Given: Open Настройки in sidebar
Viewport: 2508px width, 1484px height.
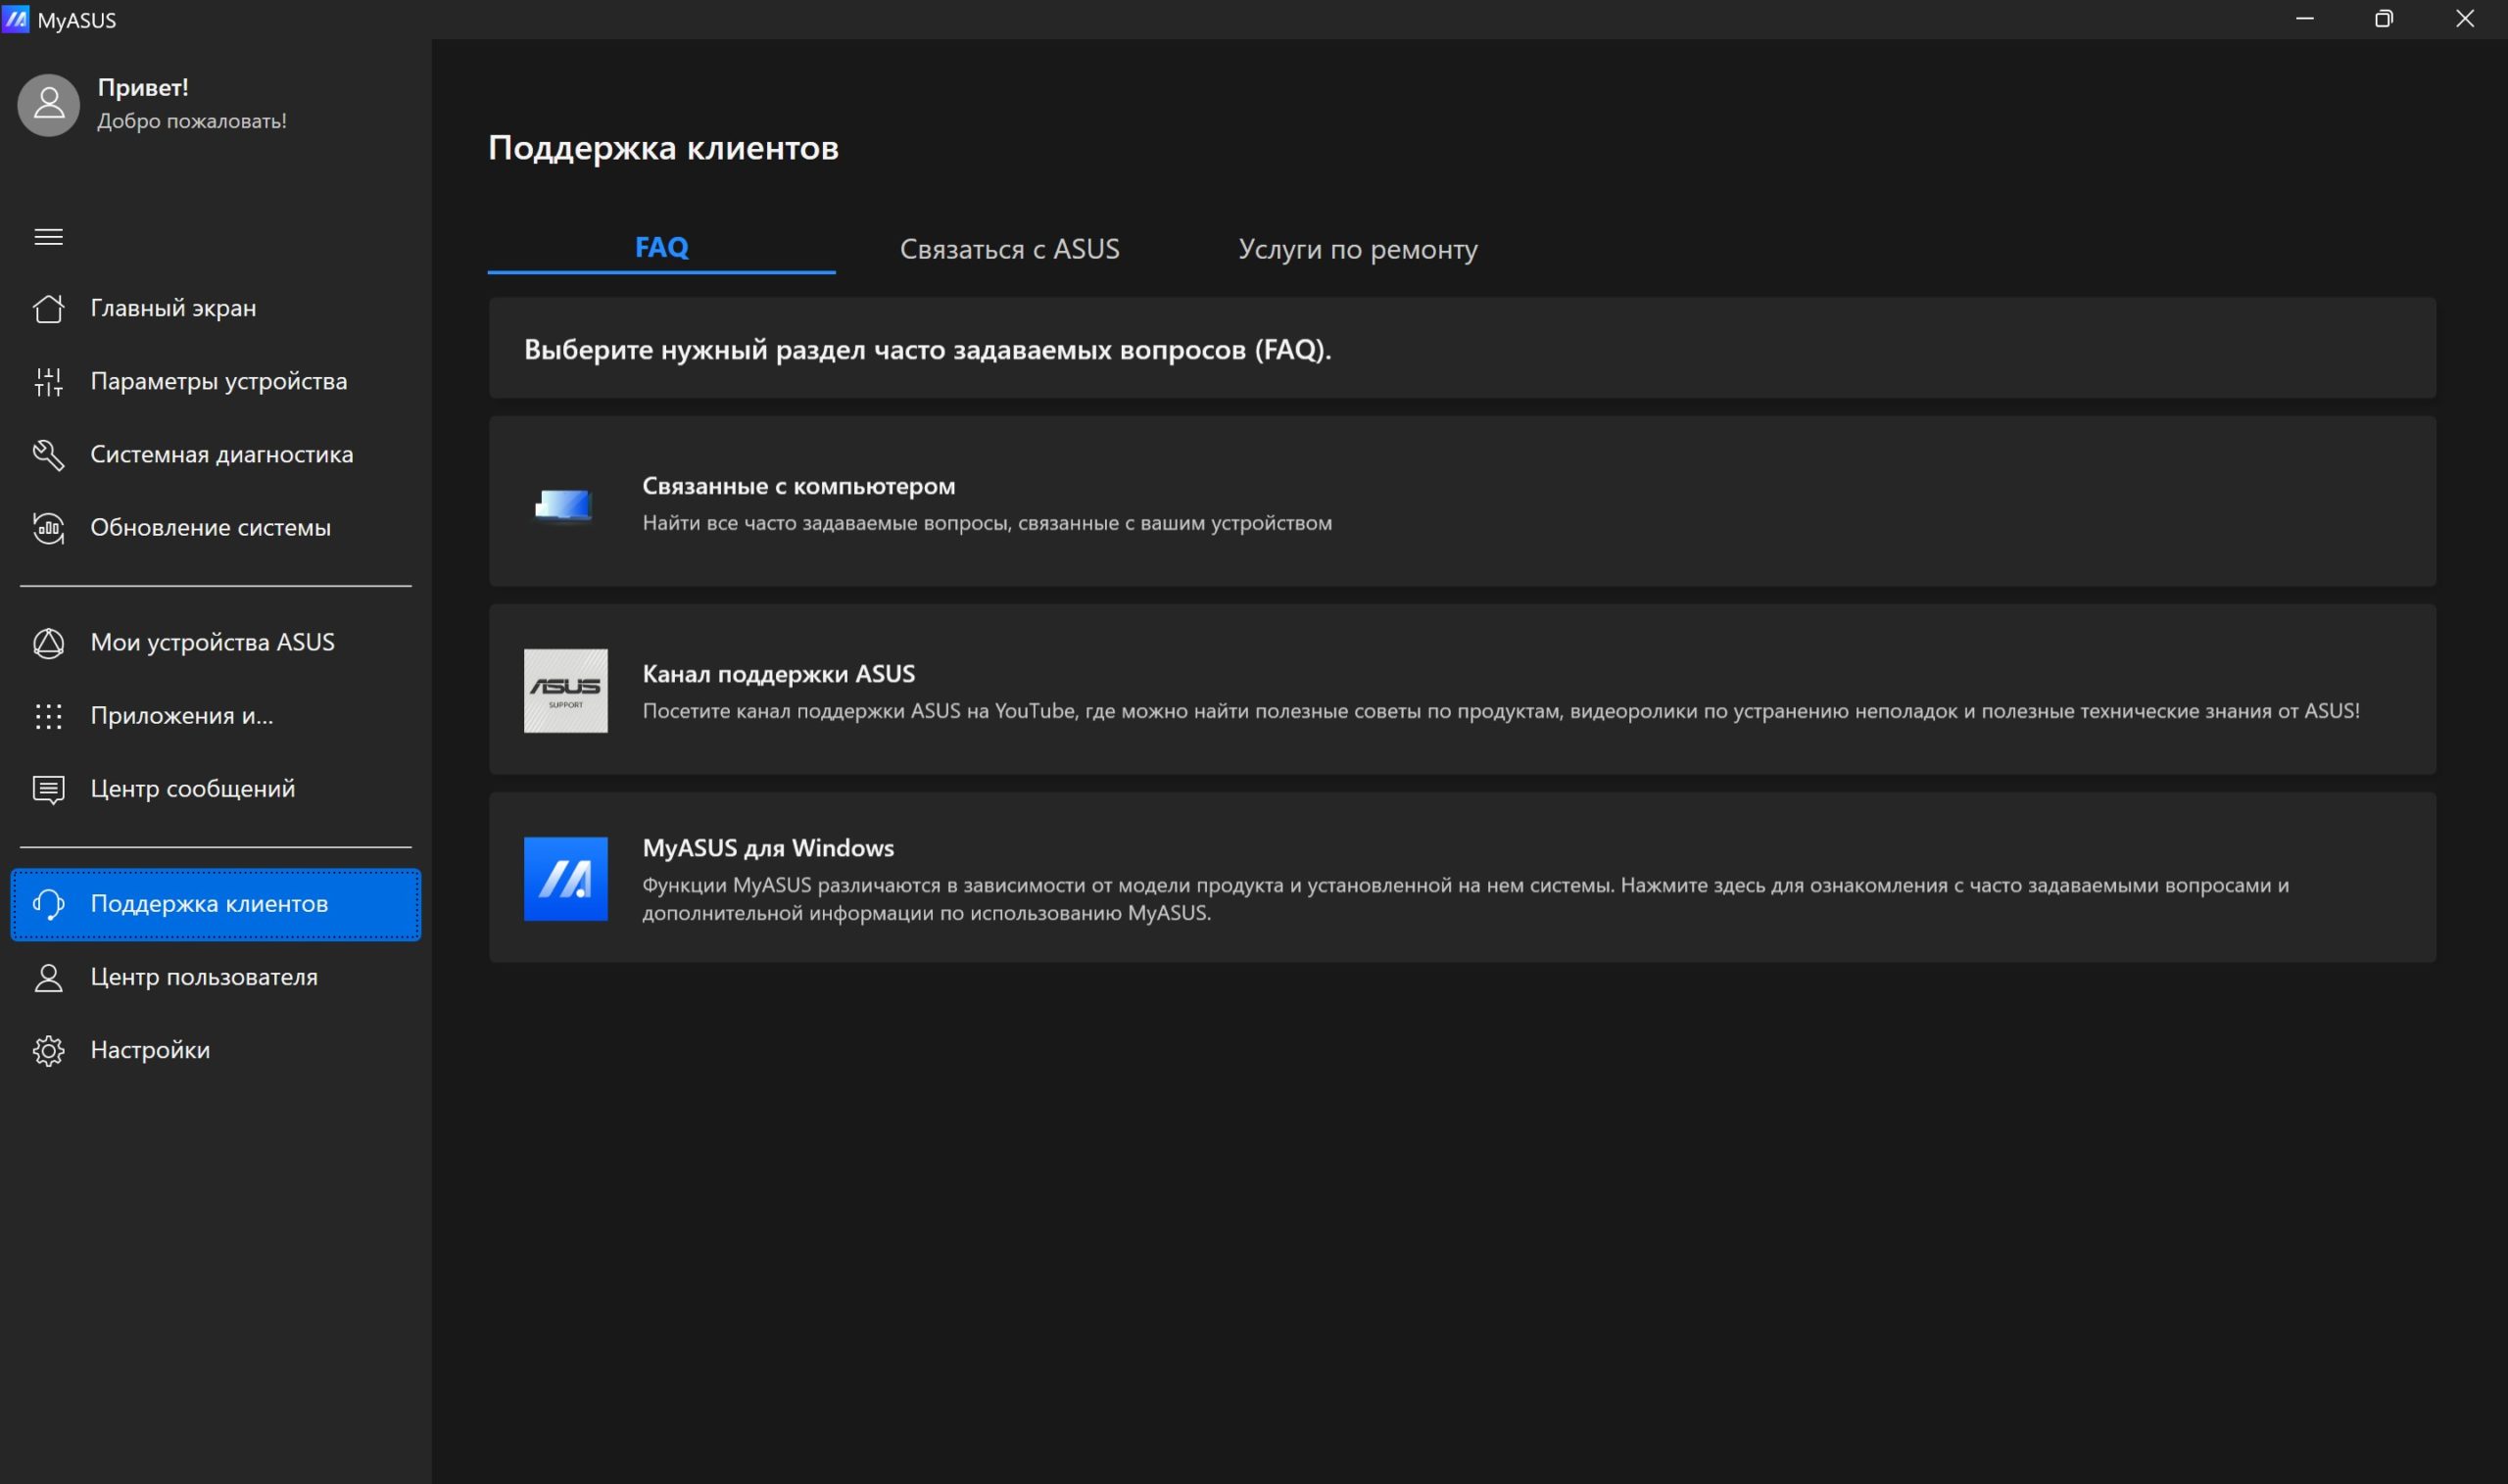Looking at the screenshot, I should 215,1050.
